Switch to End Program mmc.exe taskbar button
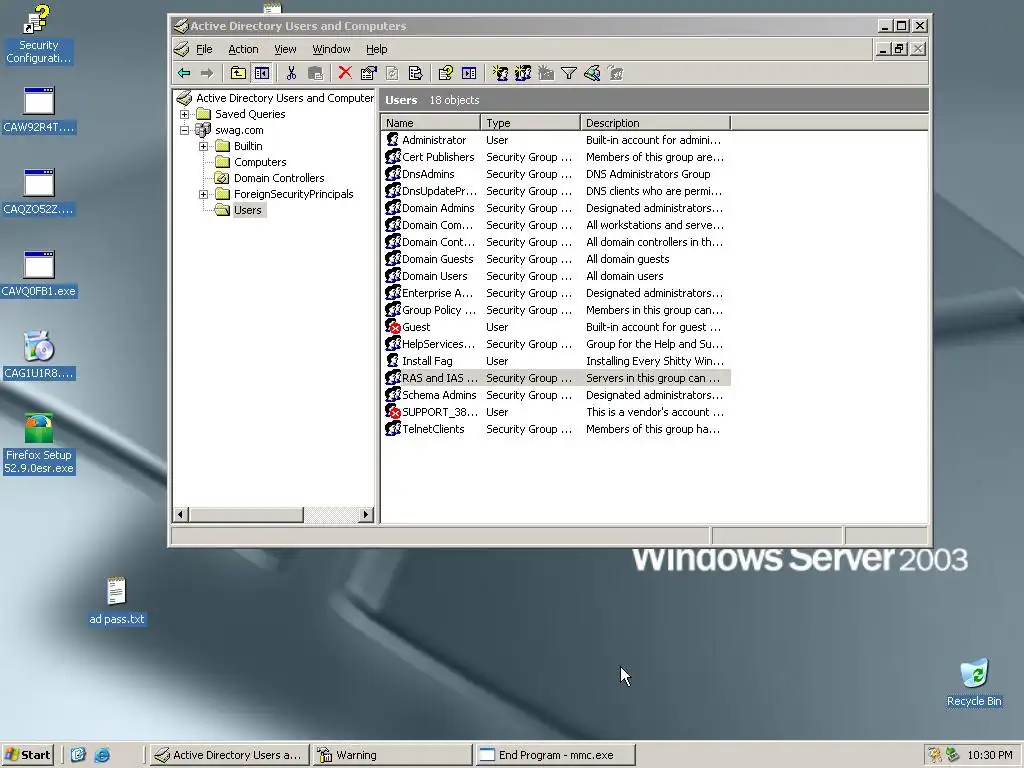This screenshot has height=768, width=1024. tap(555, 755)
